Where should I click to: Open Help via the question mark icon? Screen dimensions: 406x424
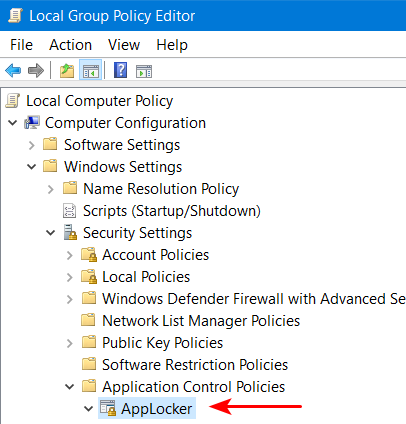point(120,70)
